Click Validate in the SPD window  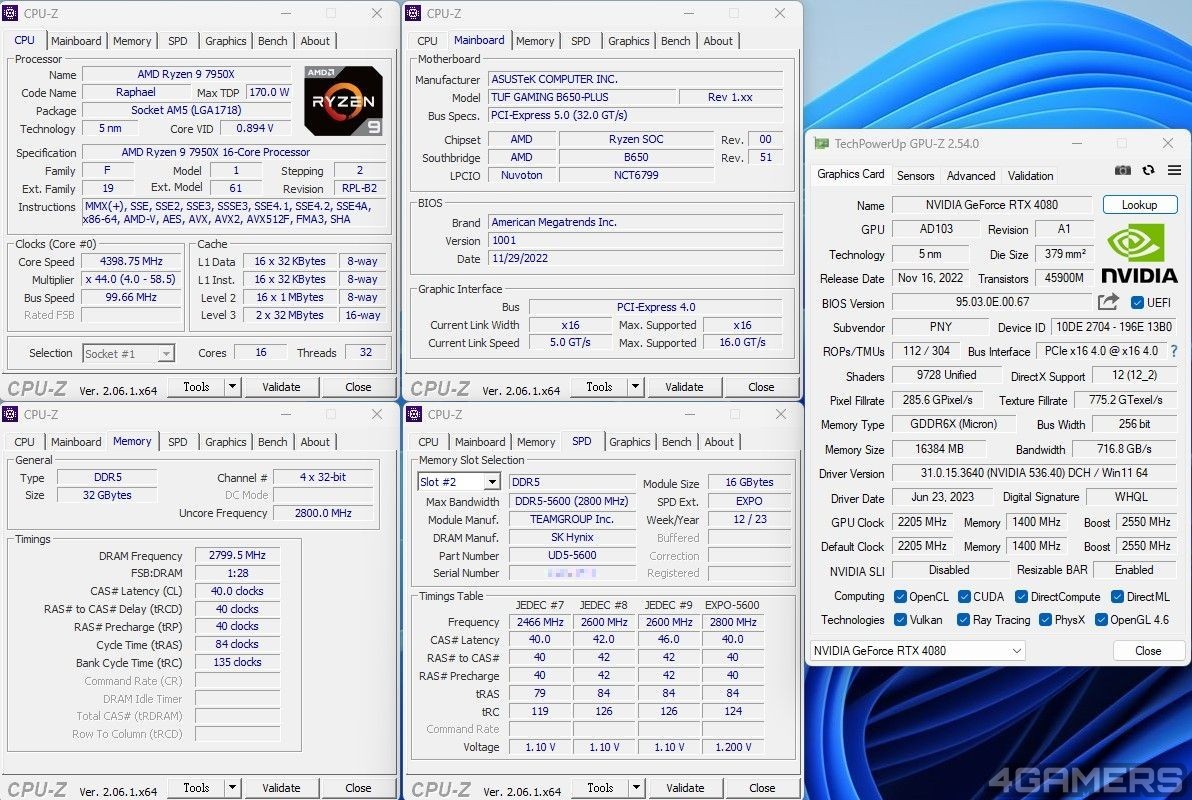click(685, 788)
